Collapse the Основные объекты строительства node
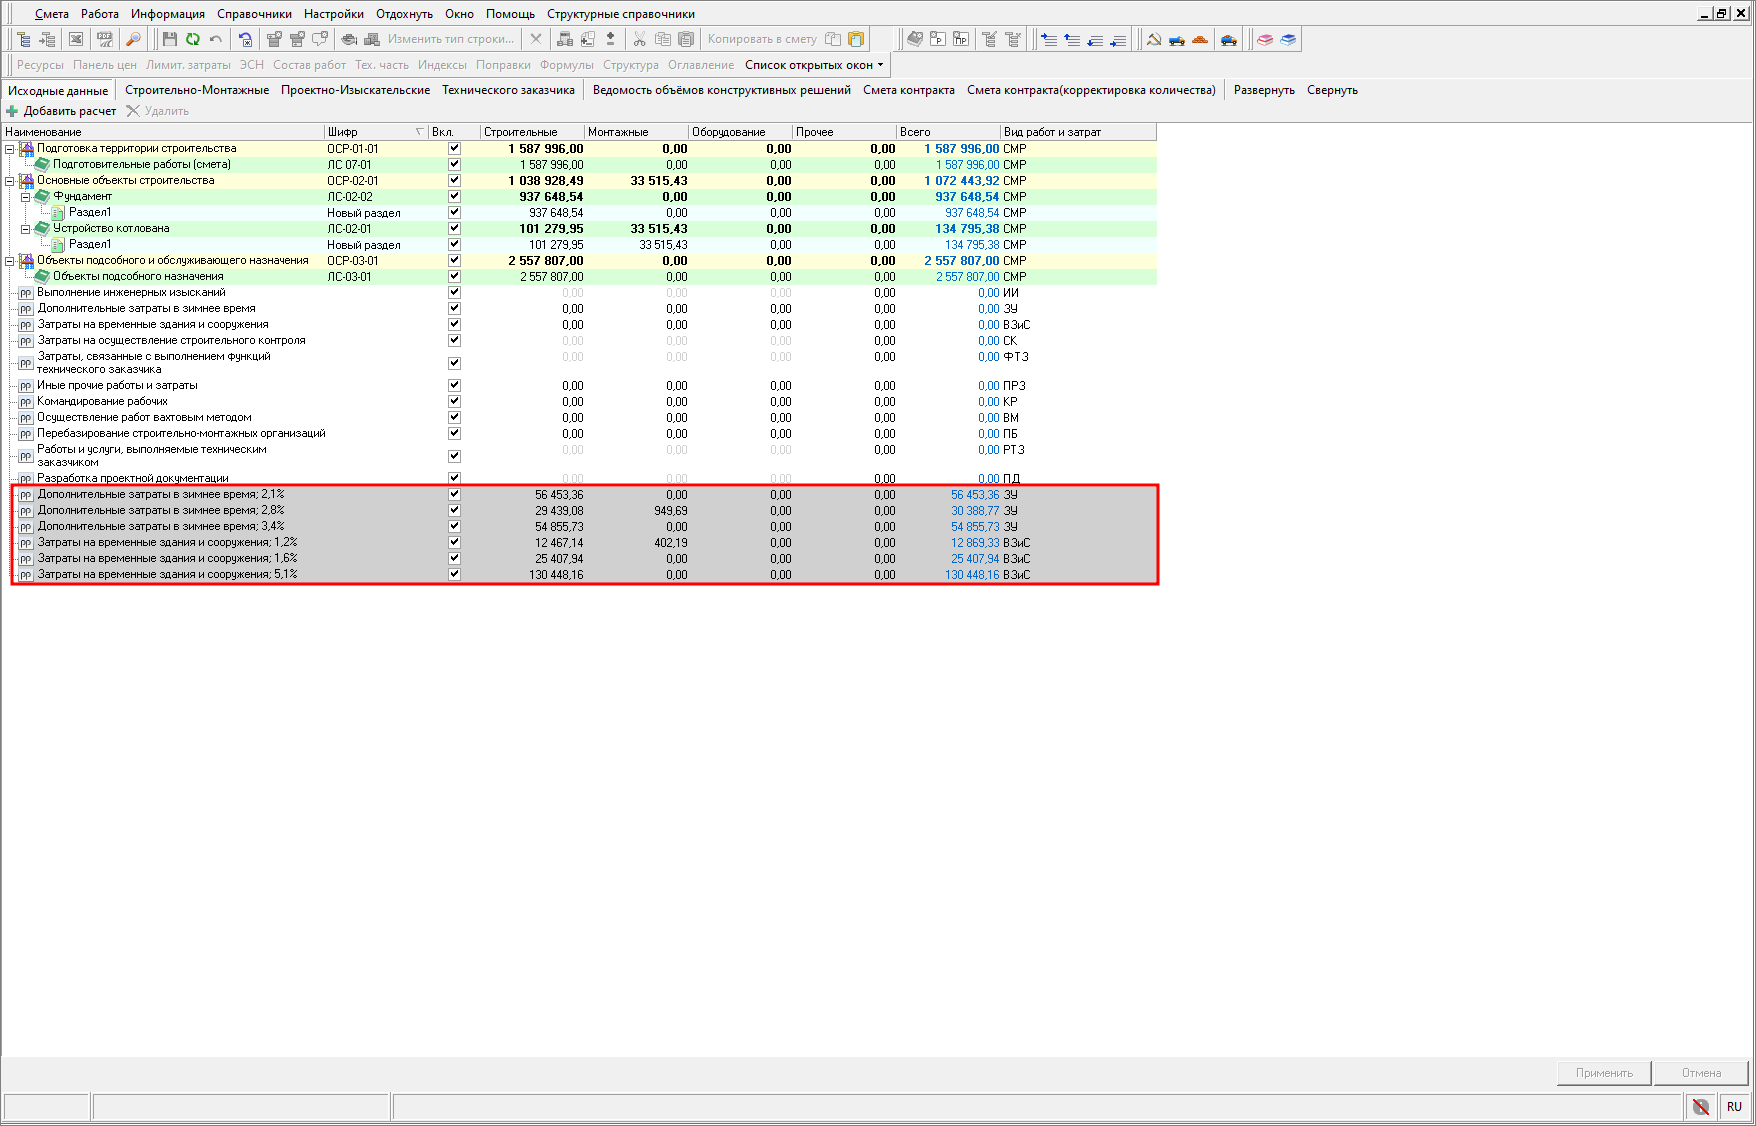This screenshot has height=1126, width=1756. [10, 181]
